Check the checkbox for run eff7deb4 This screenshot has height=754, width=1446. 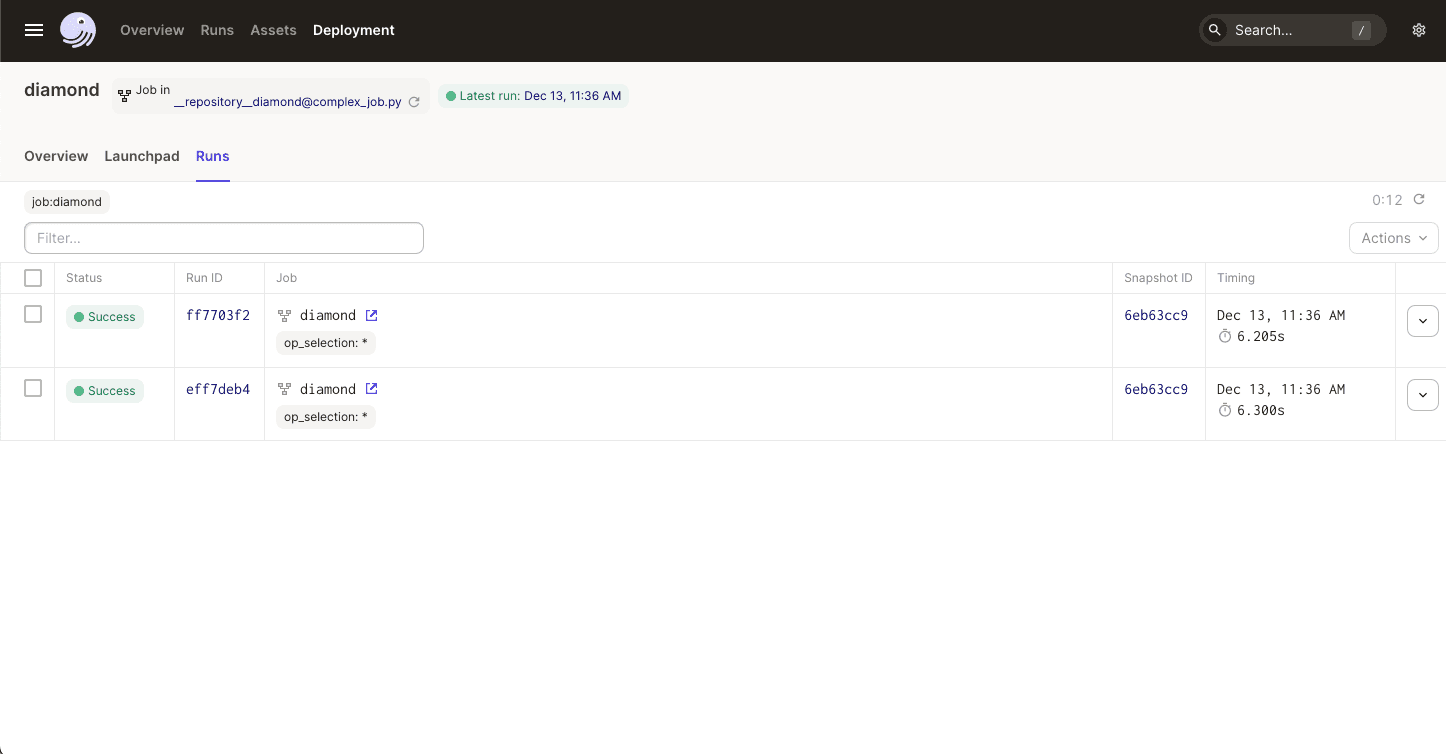pos(33,388)
